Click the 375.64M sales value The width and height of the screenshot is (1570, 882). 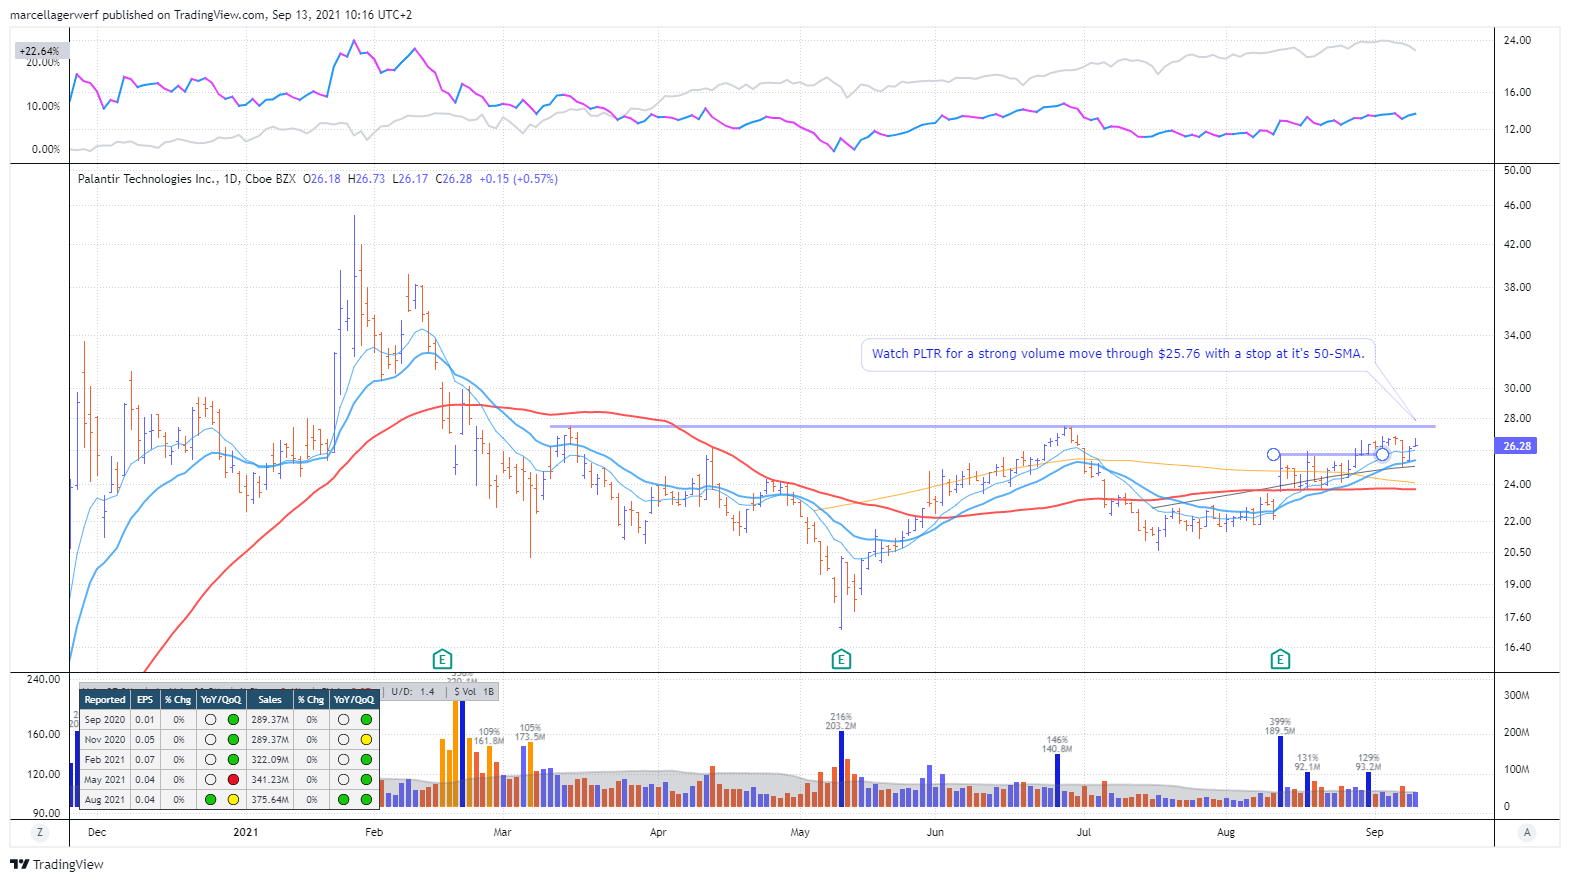(x=270, y=800)
